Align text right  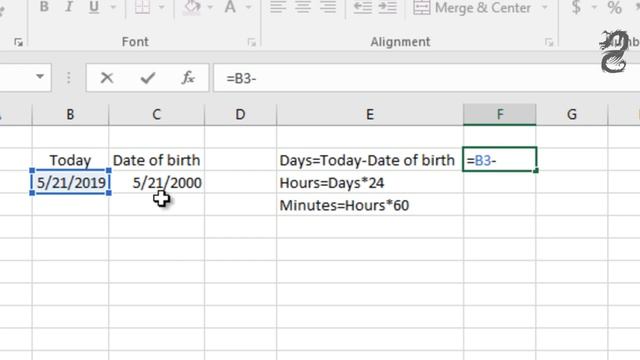328,7
